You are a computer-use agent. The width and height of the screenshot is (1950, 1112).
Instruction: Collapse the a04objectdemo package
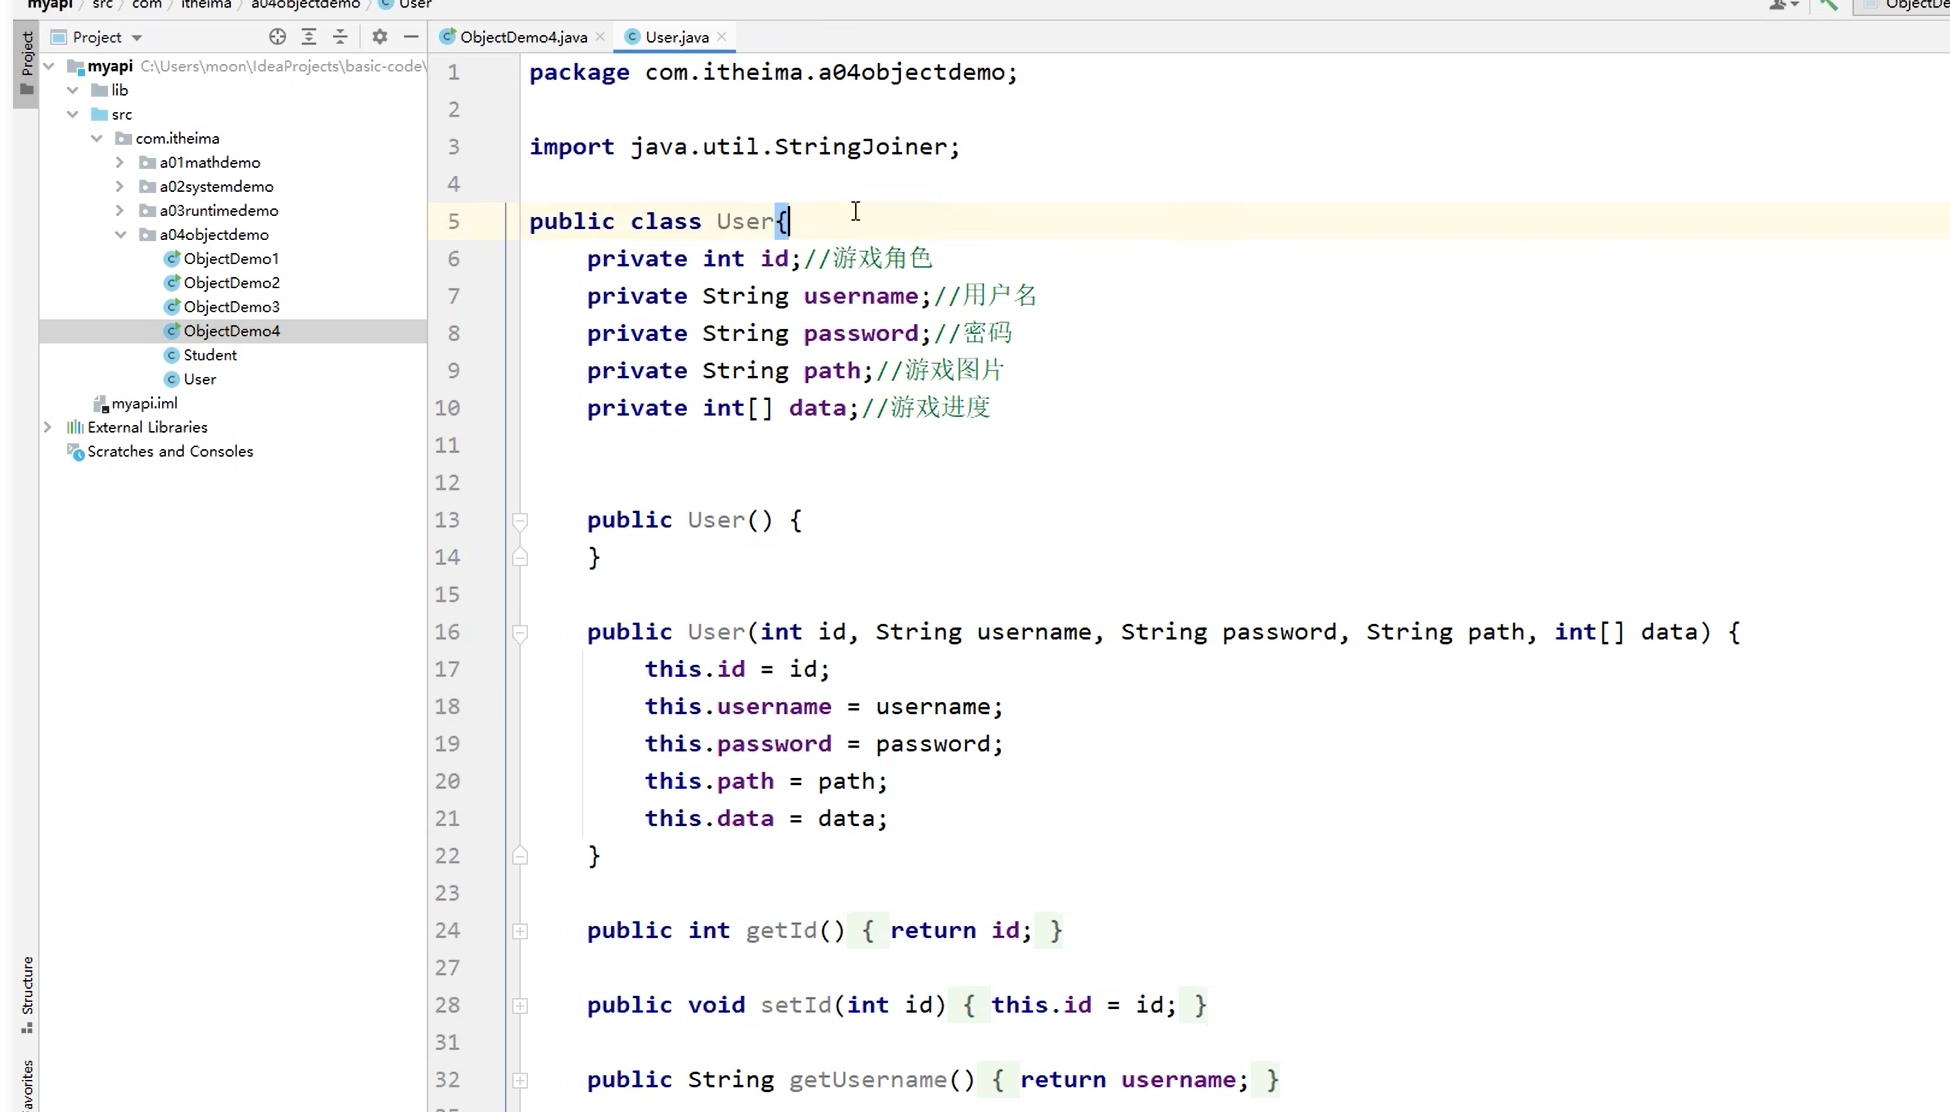pyautogui.click(x=120, y=234)
